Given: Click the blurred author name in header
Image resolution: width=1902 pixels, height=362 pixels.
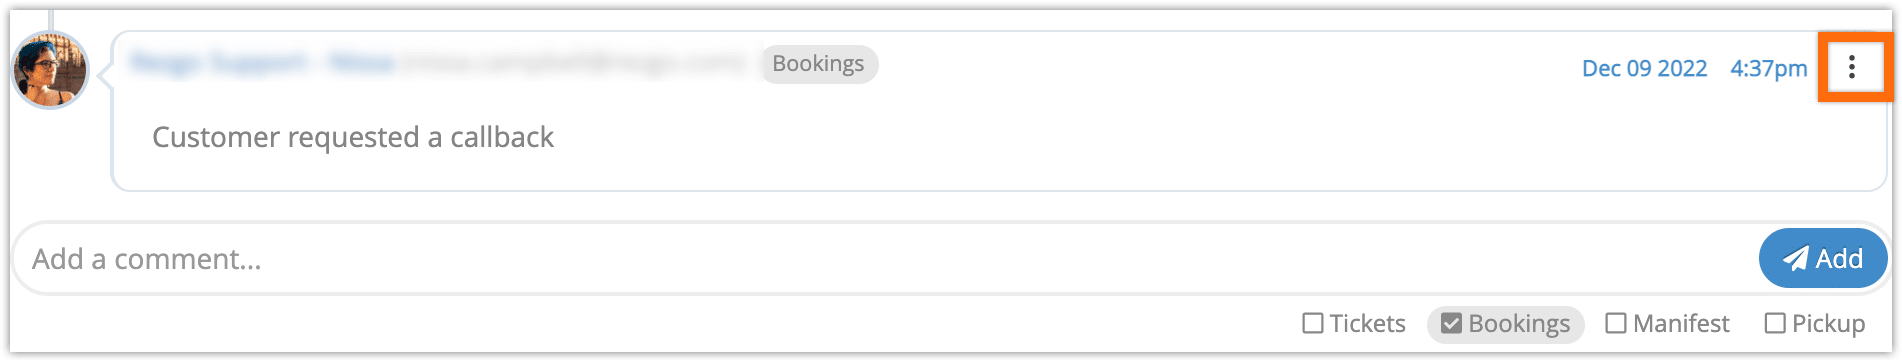Looking at the screenshot, I should pyautogui.click(x=263, y=63).
